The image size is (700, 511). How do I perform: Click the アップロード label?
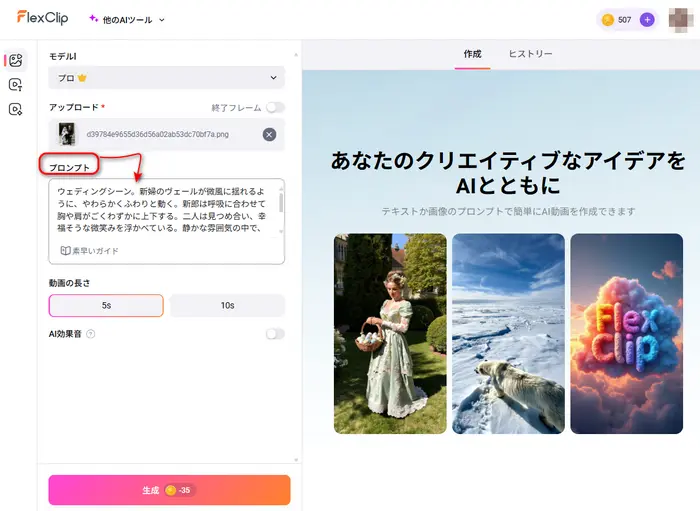click(x=74, y=107)
